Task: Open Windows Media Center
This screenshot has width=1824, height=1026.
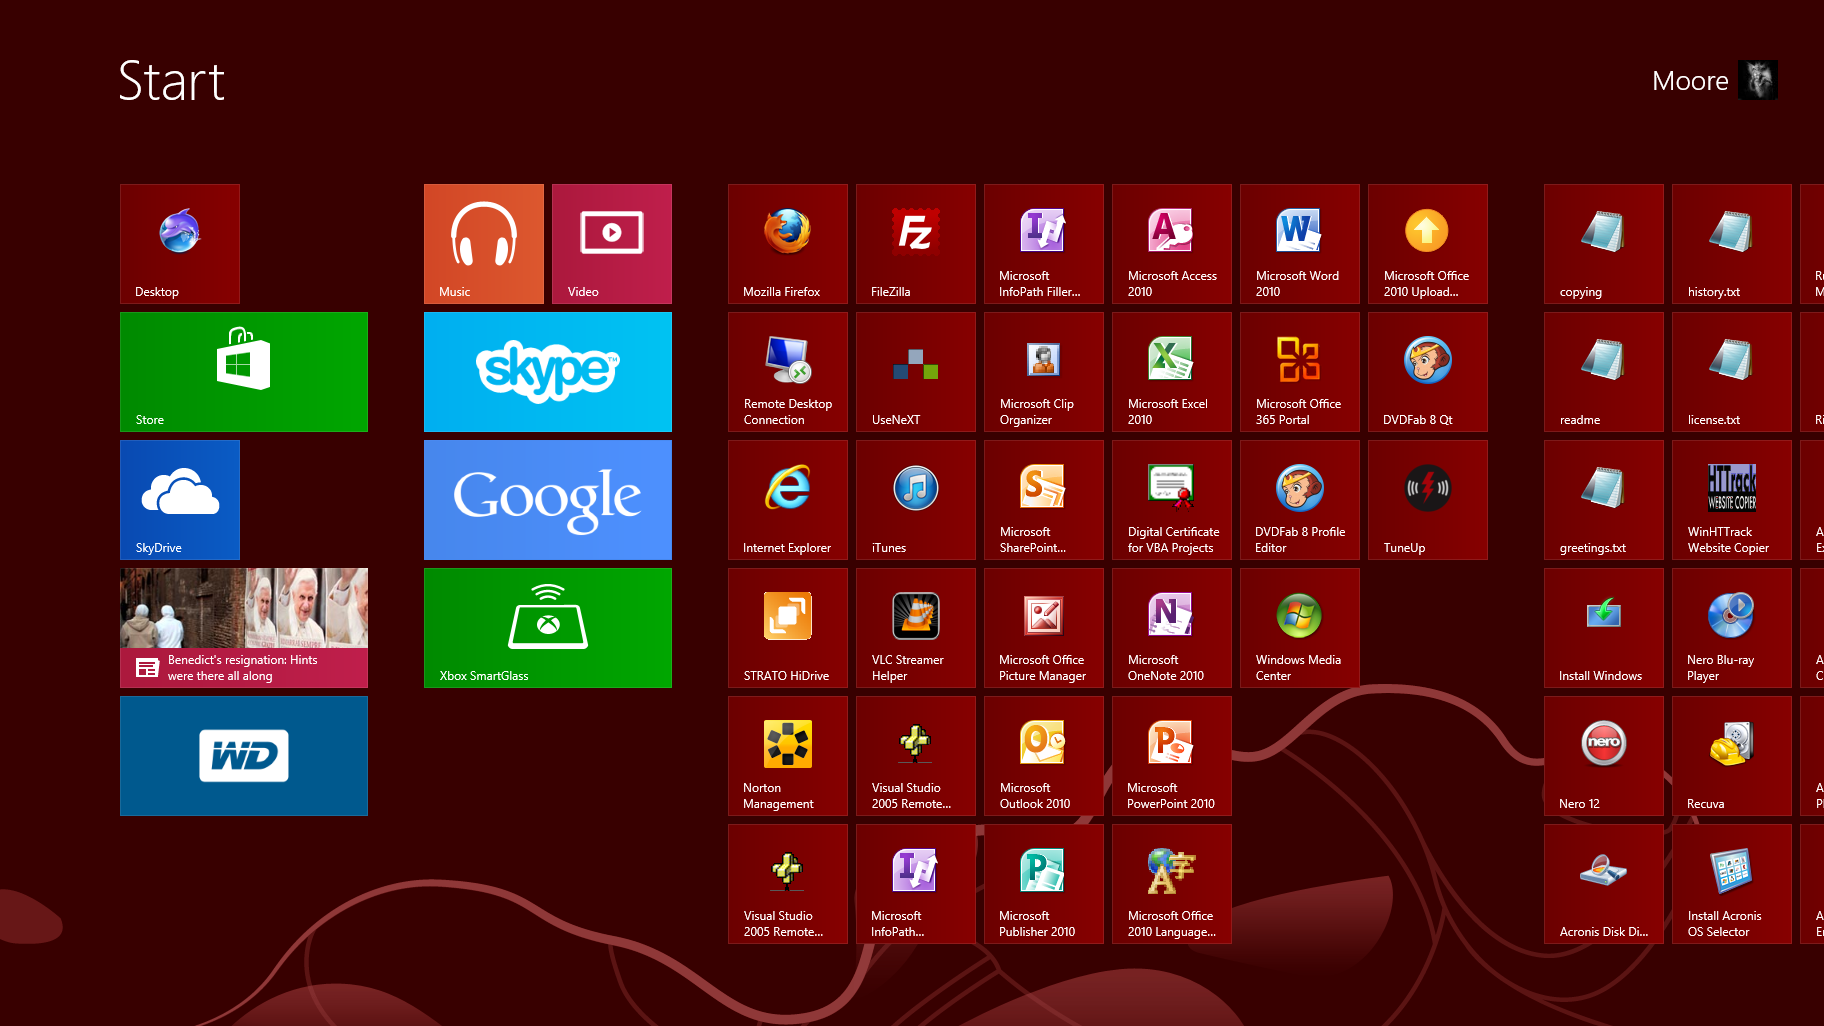Action: pyautogui.click(x=1299, y=627)
